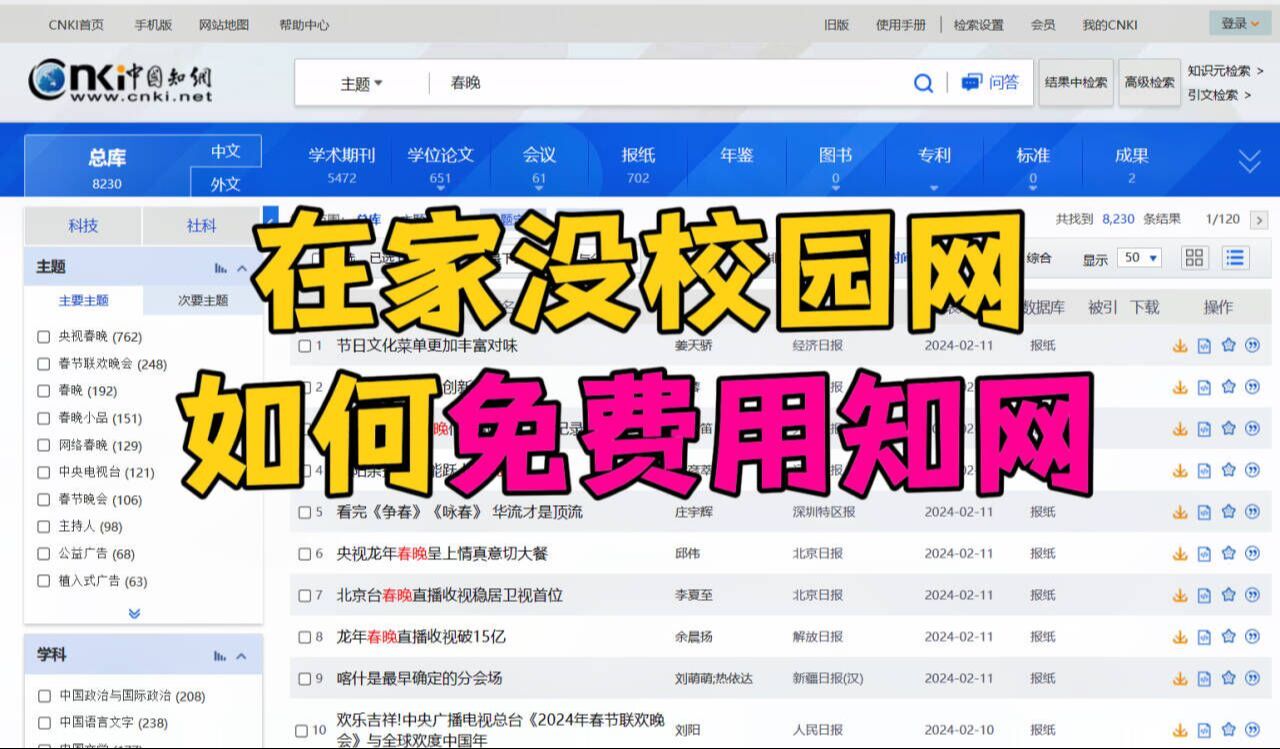
Task: Download 看完《争春》《咏春》华流才是顶流
Action: coord(1180,512)
